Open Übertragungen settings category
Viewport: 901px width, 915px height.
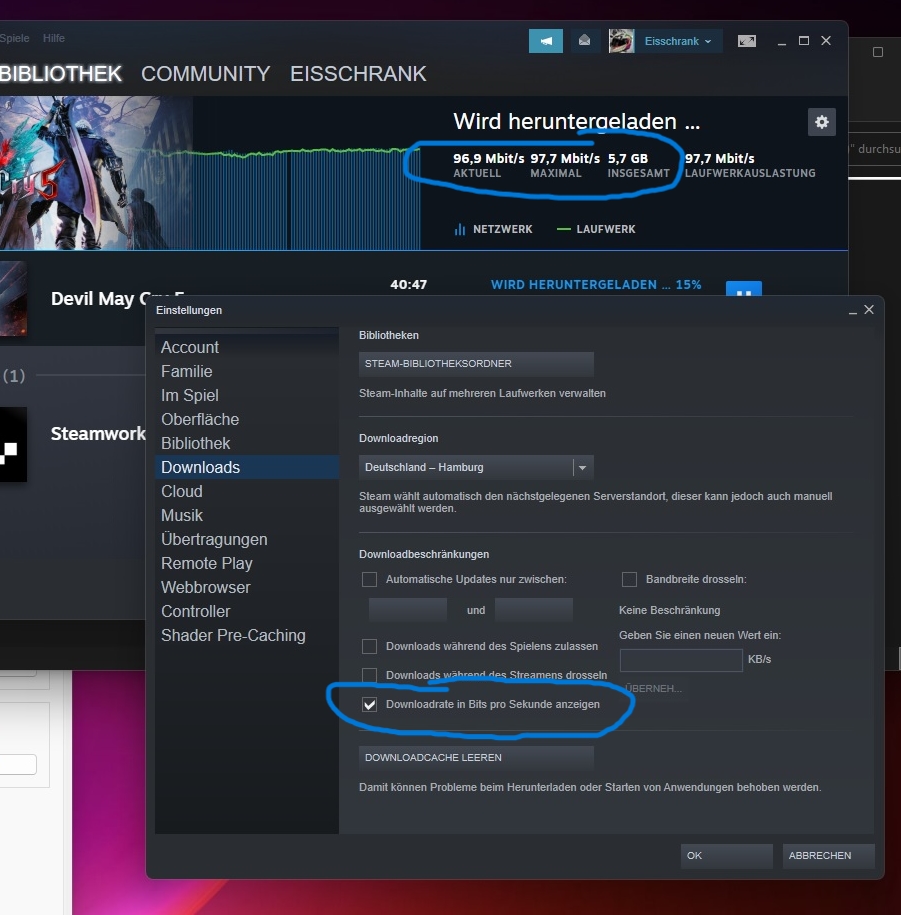coord(247,539)
